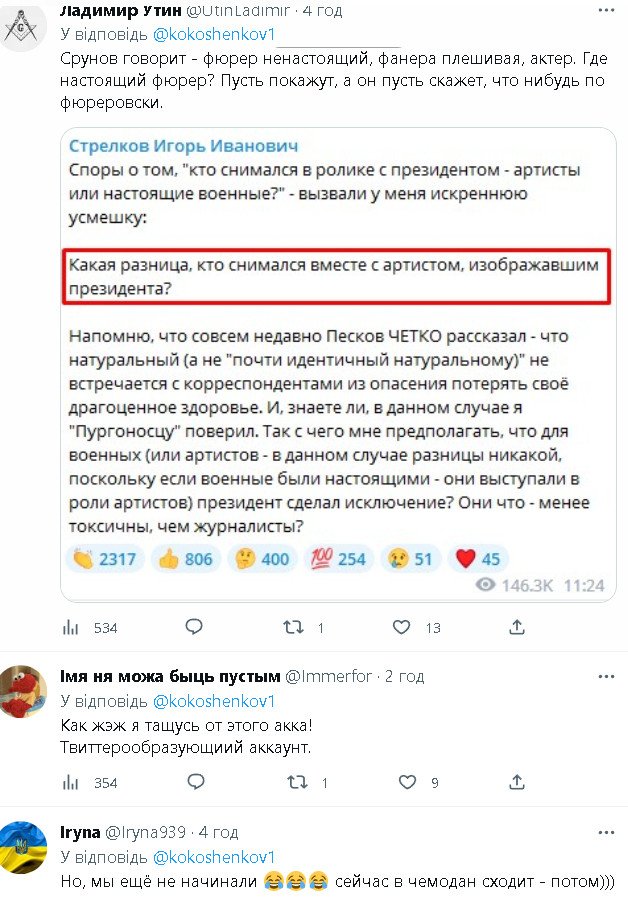Open @kokoshenkov1 link in Immerfor's reply
Viewport: 628px width, 898px height.
[213, 701]
